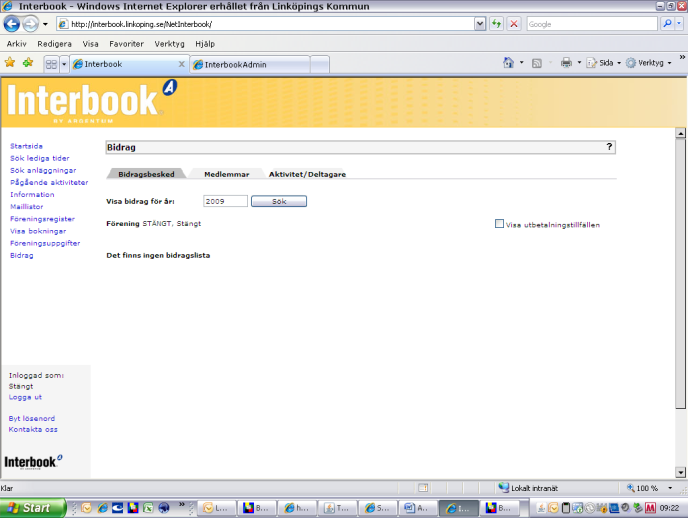Expand the toolbar overflow chevron
This screenshot has width=688, height=518.
pos(682,57)
